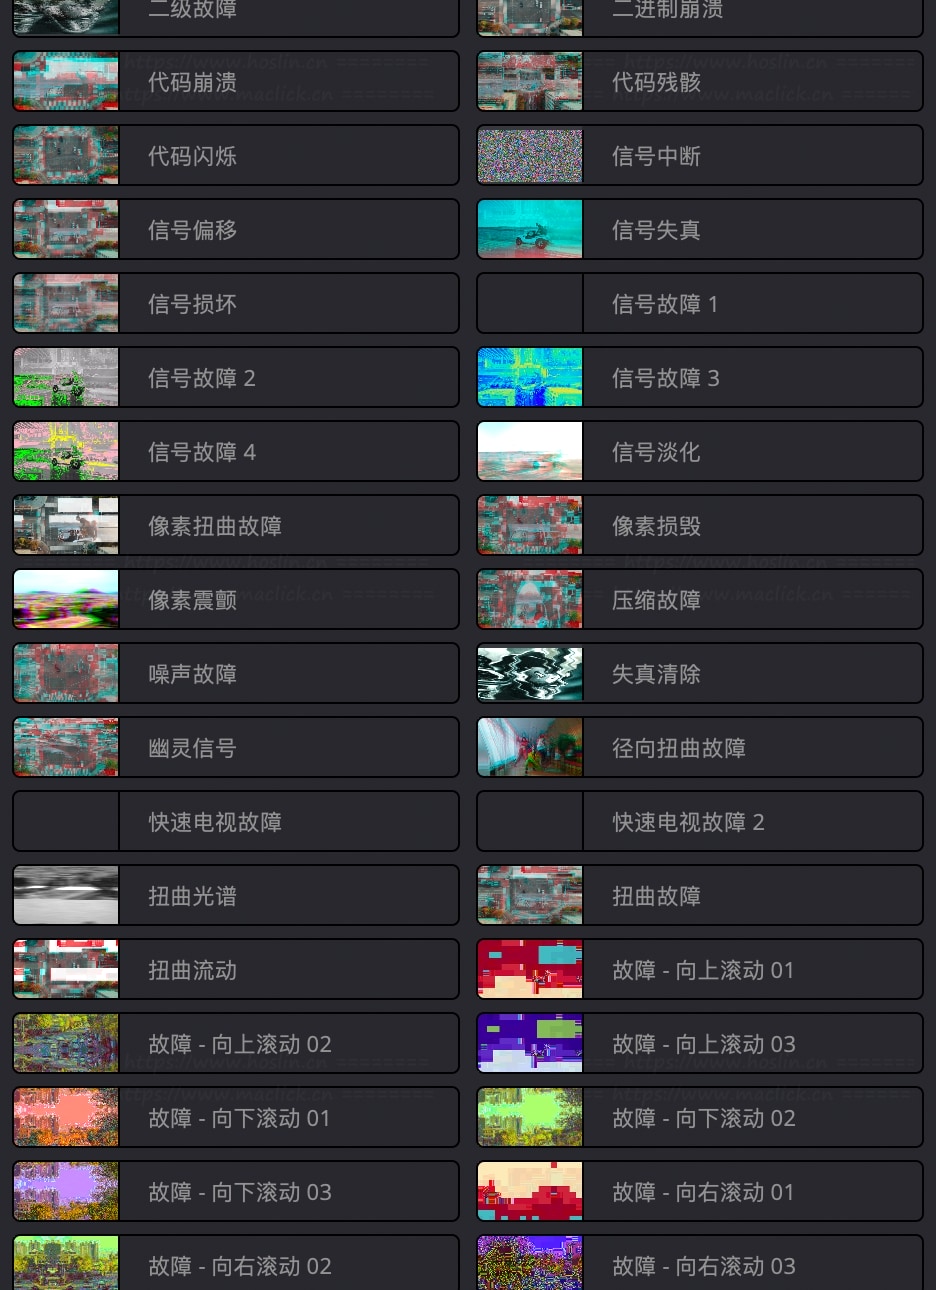
Task: Click the 噪声故障 thumbnail
Action: point(66,673)
